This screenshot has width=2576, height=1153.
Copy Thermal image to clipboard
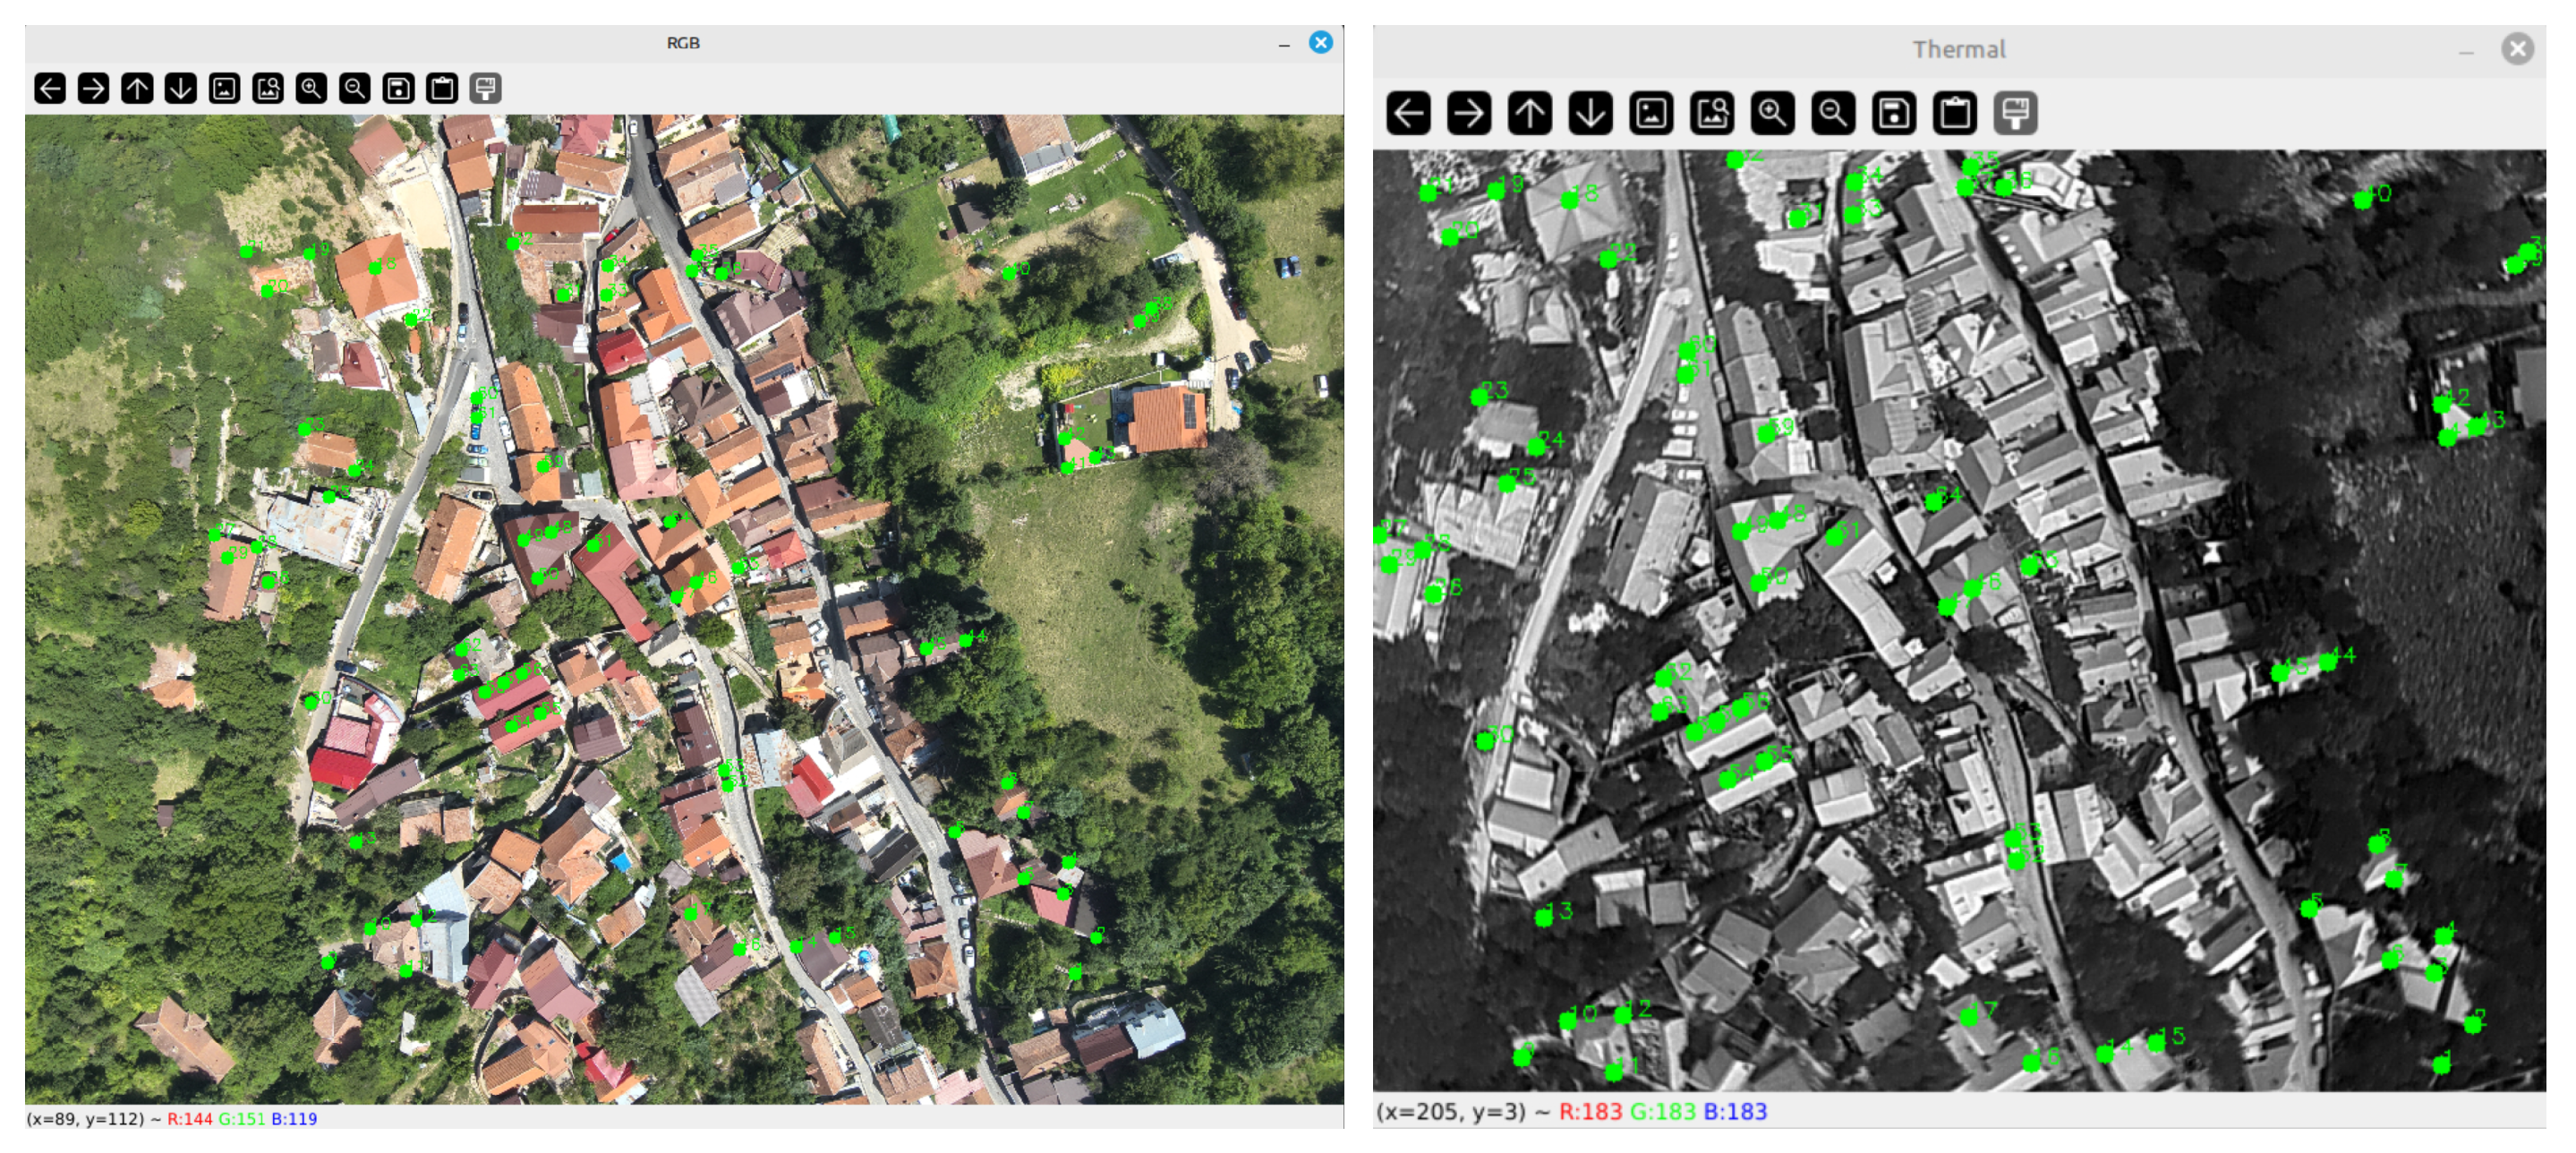(x=1955, y=113)
